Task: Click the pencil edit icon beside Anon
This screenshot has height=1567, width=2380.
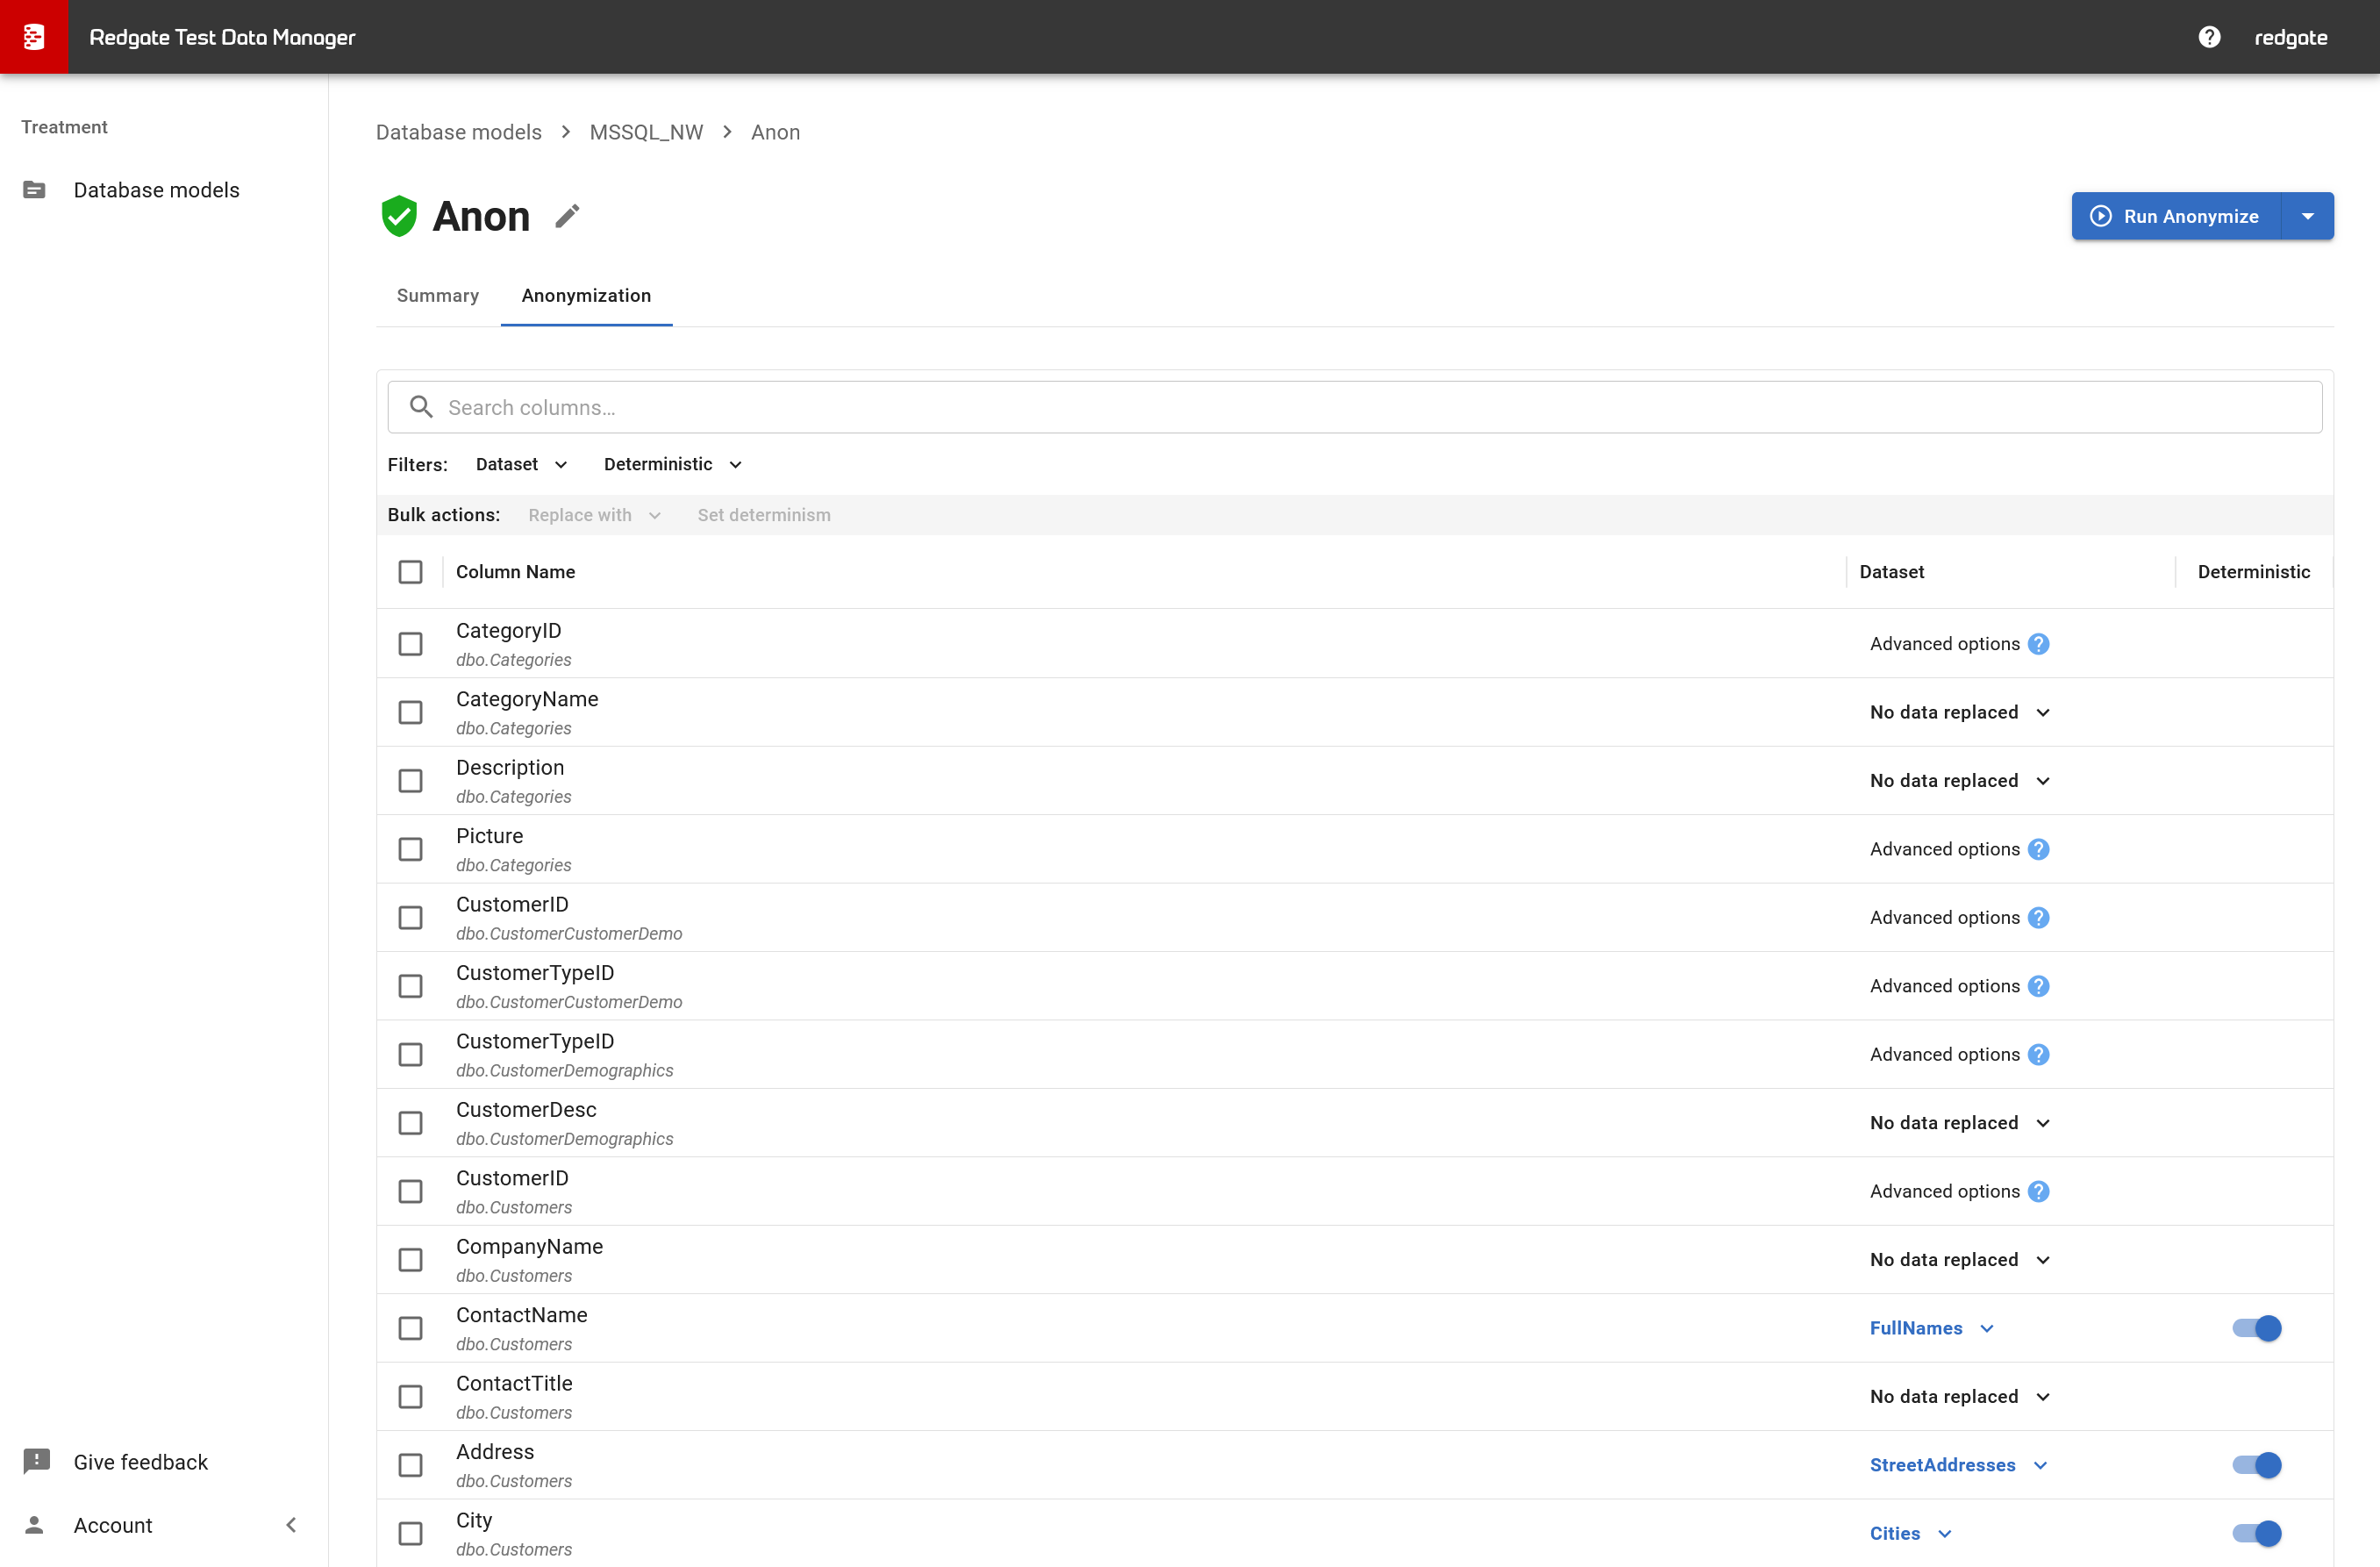Action: click(567, 216)
